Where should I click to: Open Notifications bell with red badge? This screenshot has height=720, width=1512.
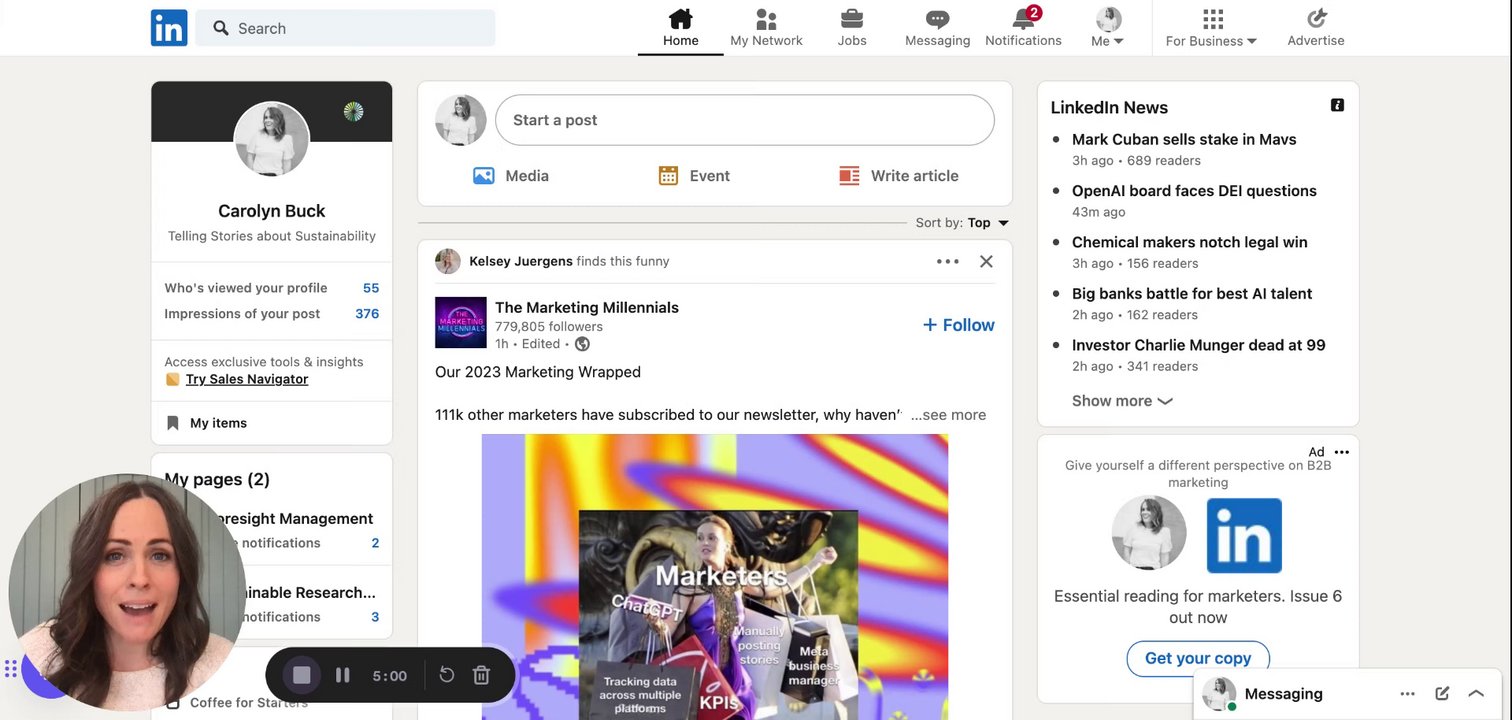tap(1023, 28)
